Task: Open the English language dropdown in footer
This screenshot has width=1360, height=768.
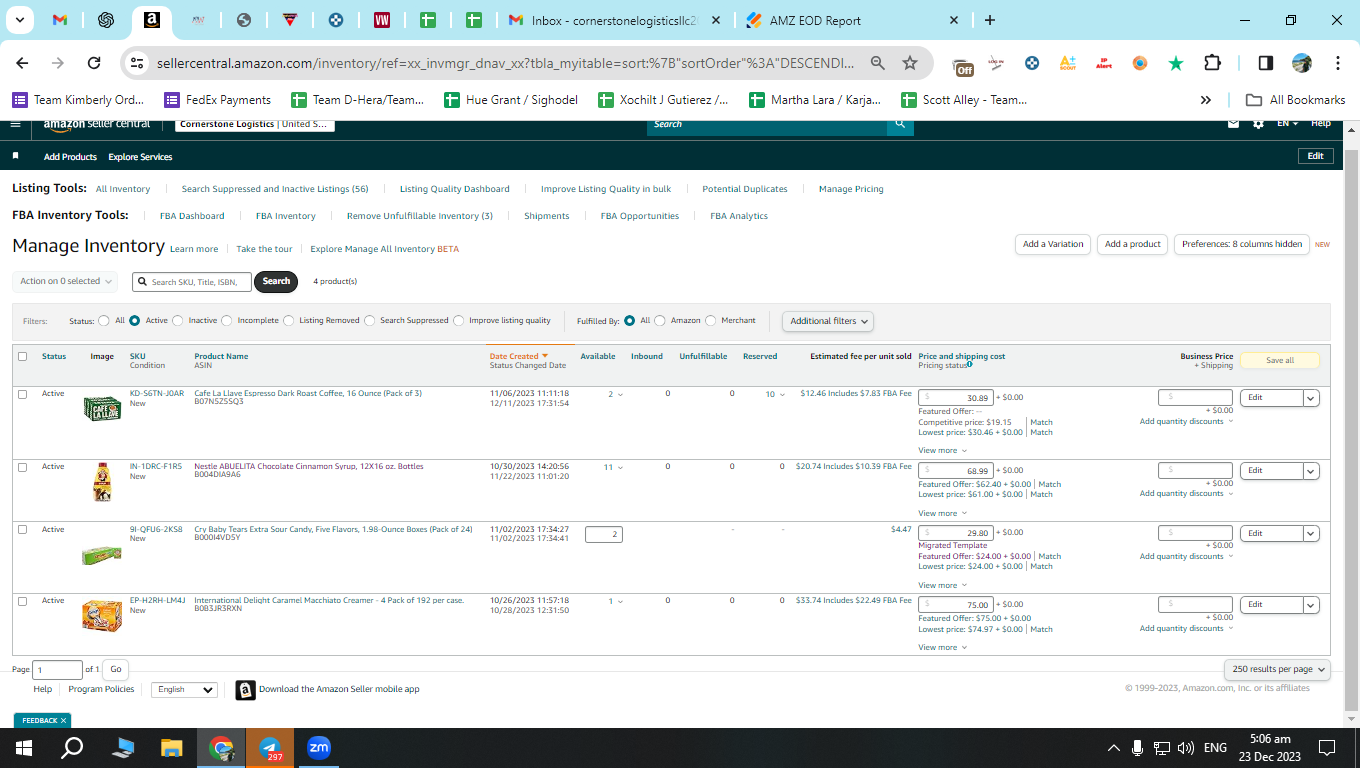Action: (184, 690)
